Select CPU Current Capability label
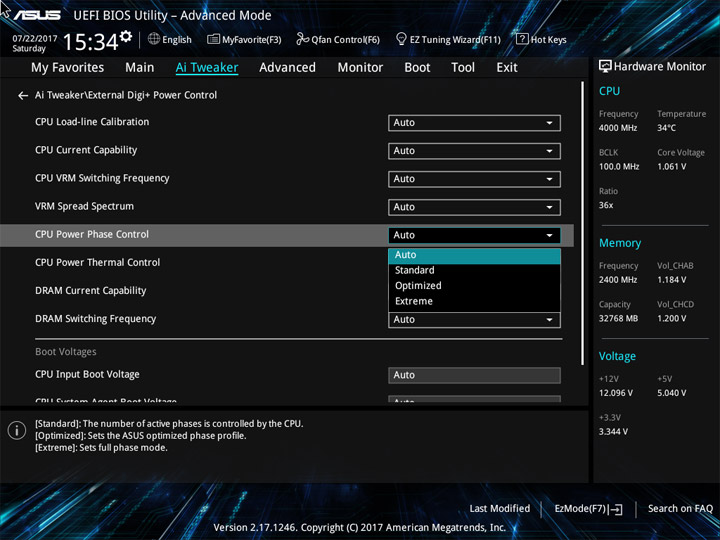720x540 pixels. pyautogui.click(x=86, y=150)
